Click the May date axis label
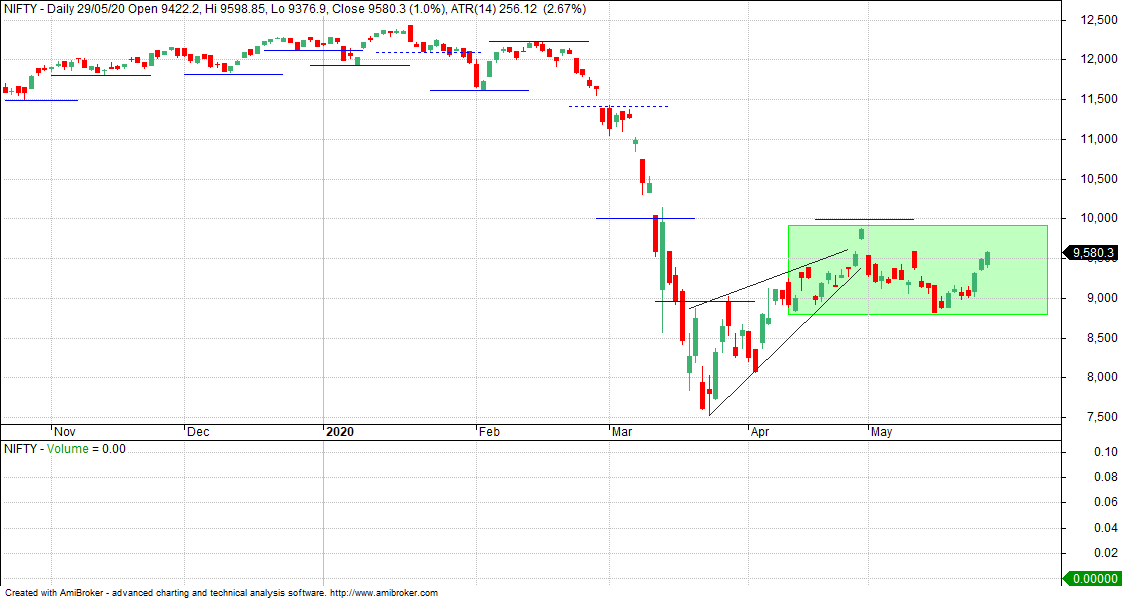 (x=882, y=432)
